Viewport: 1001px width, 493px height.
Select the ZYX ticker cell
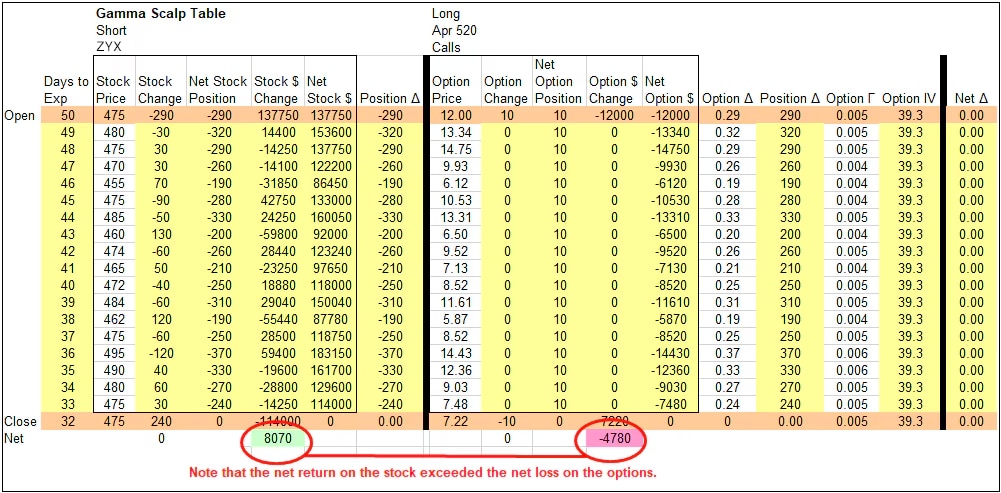pos(110,47)
